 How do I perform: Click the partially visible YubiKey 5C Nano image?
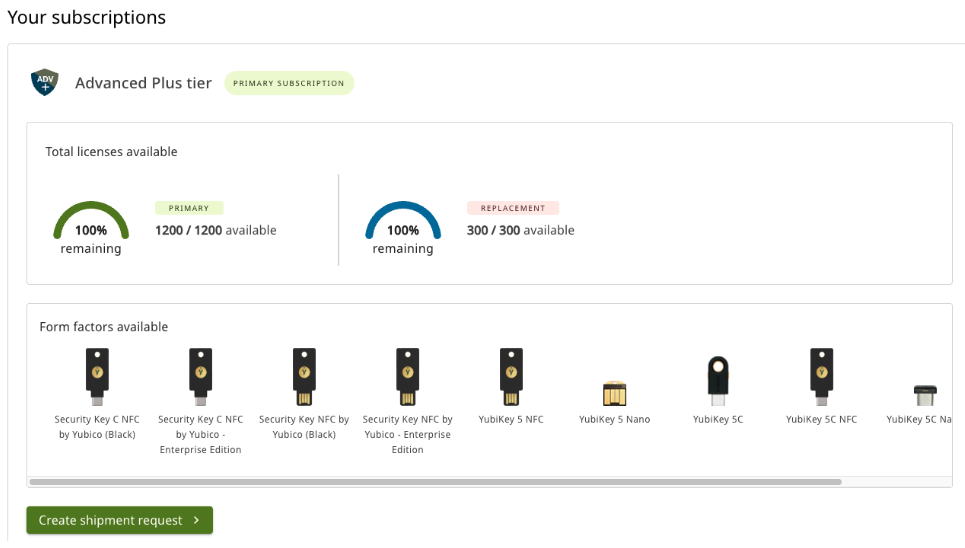pos(925,395)
